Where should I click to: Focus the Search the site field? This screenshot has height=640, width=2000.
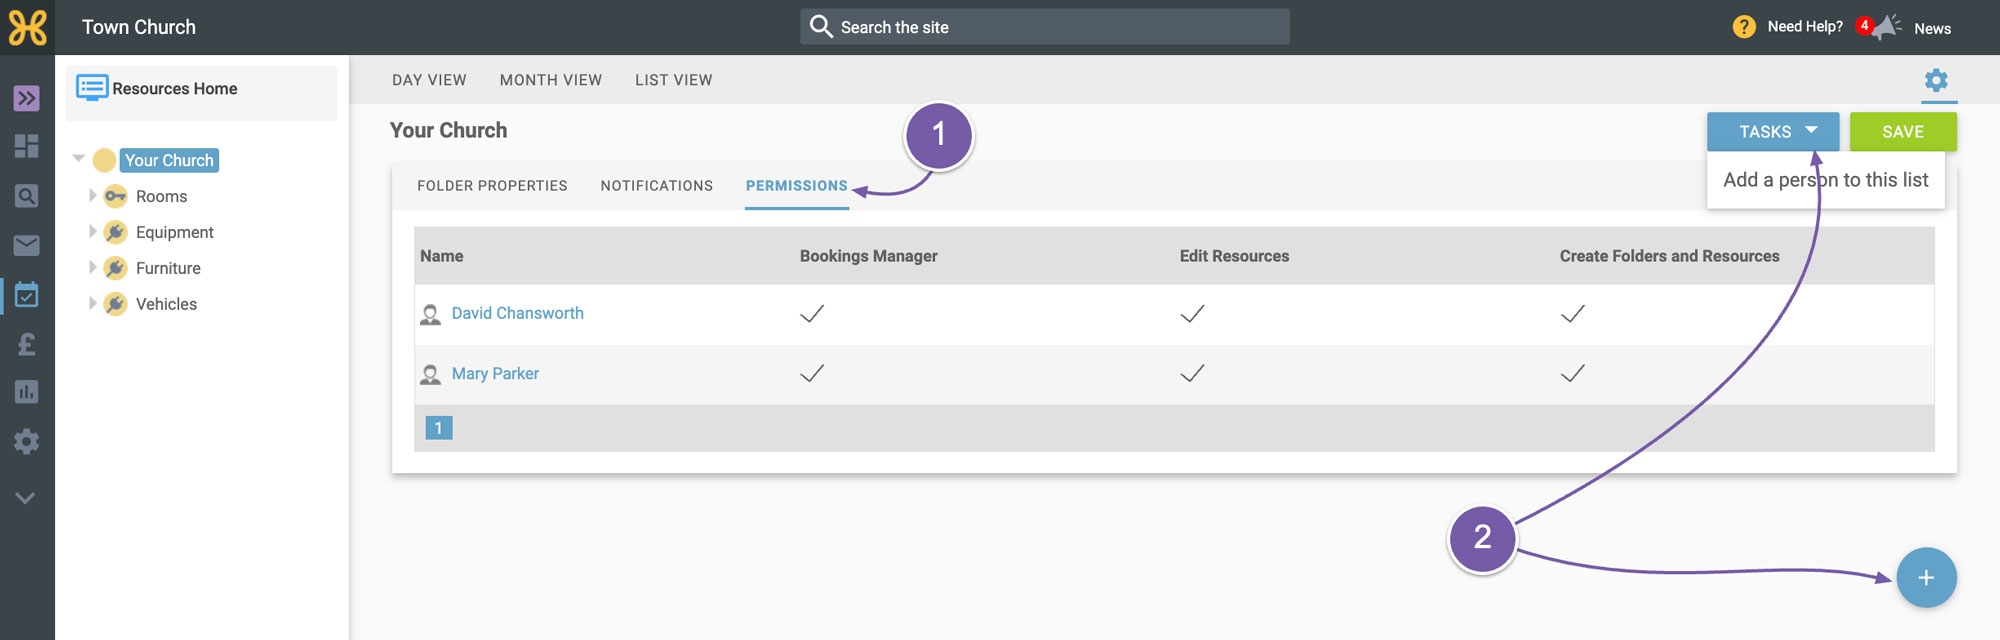1045,27
